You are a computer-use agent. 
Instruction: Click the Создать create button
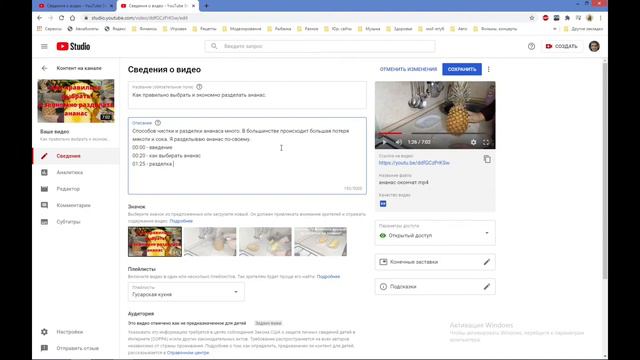pos(562,47)
